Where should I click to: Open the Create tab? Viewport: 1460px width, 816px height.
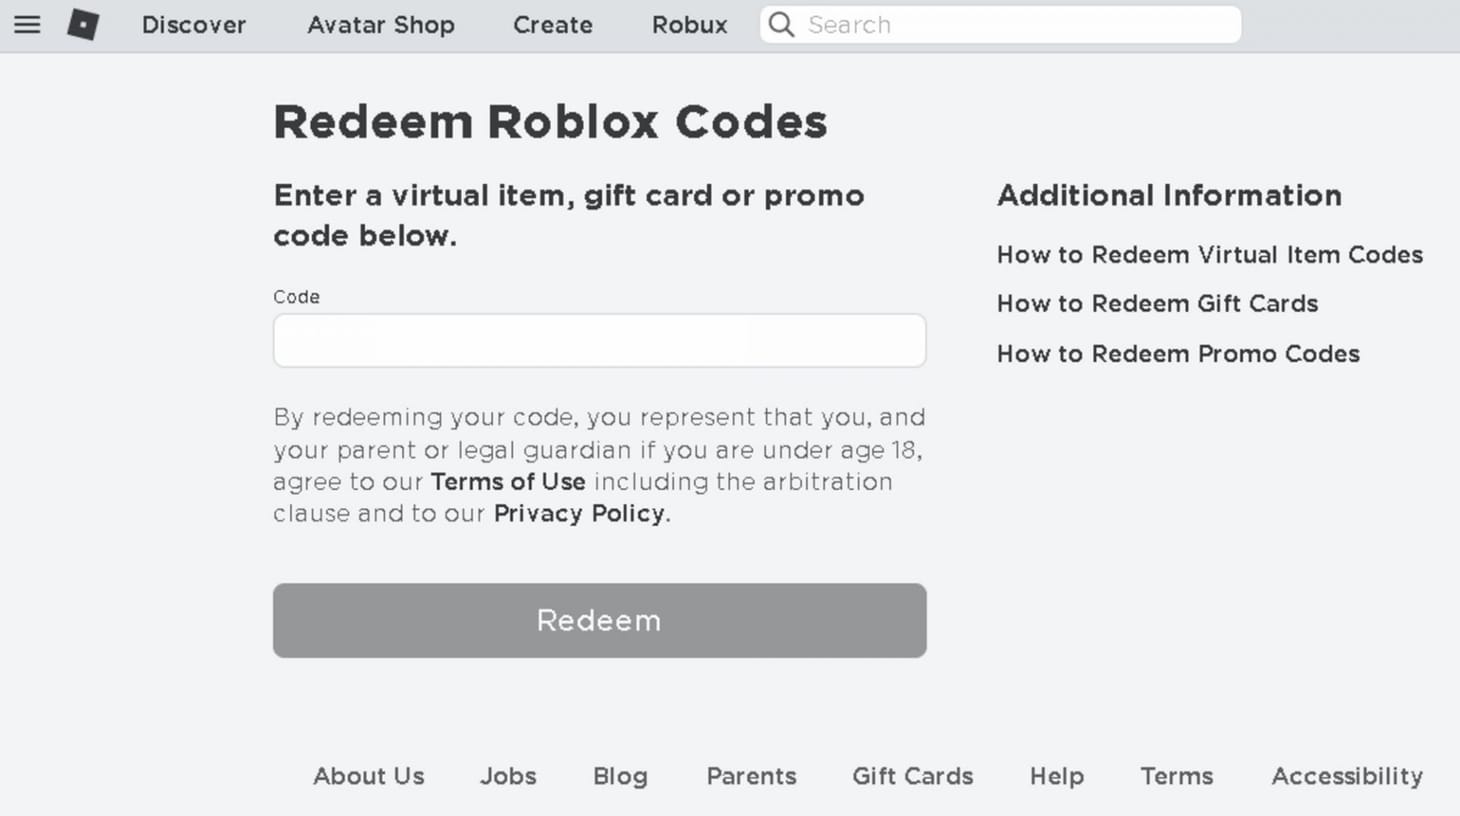(552, 25)
